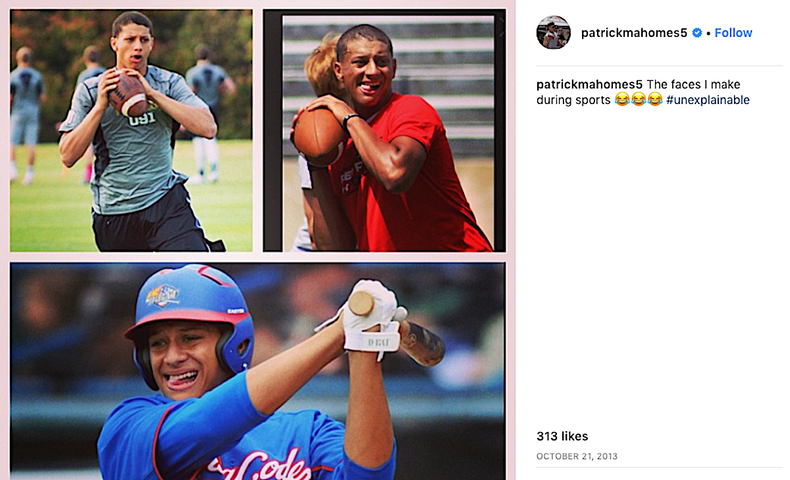Click the football in gray shirt photo
The image size is (790, 480).
pyautogui.click(x=128, y=94)
